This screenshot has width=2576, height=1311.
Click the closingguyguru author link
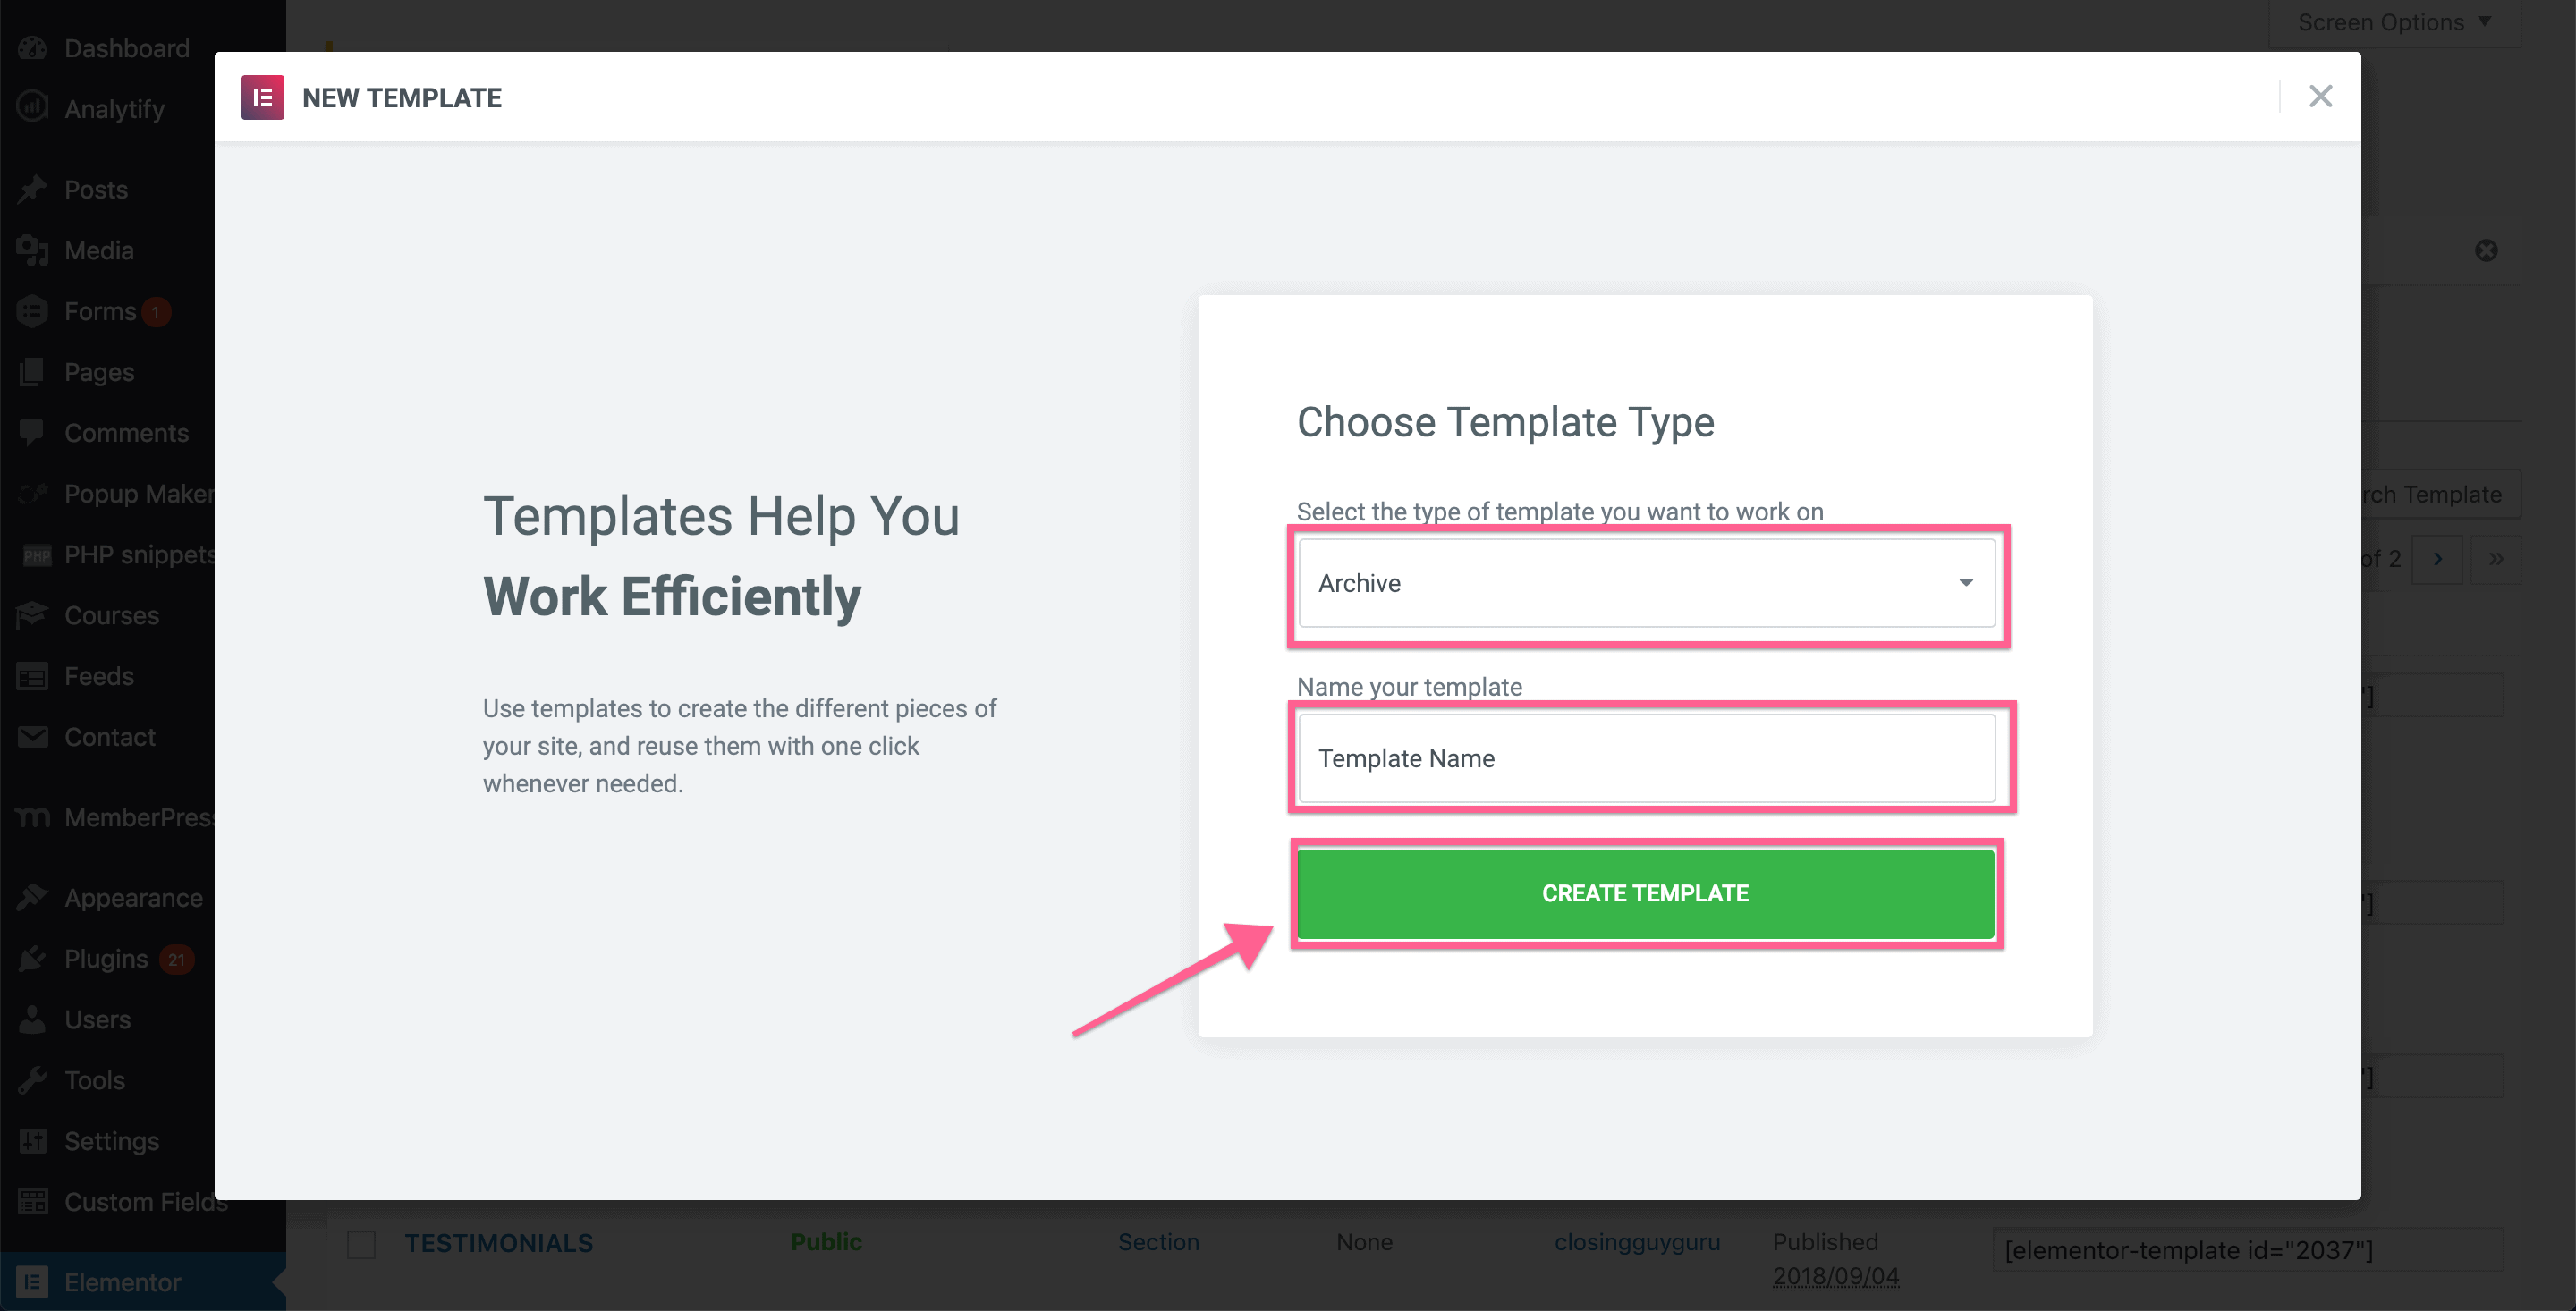[1637, 1242]
